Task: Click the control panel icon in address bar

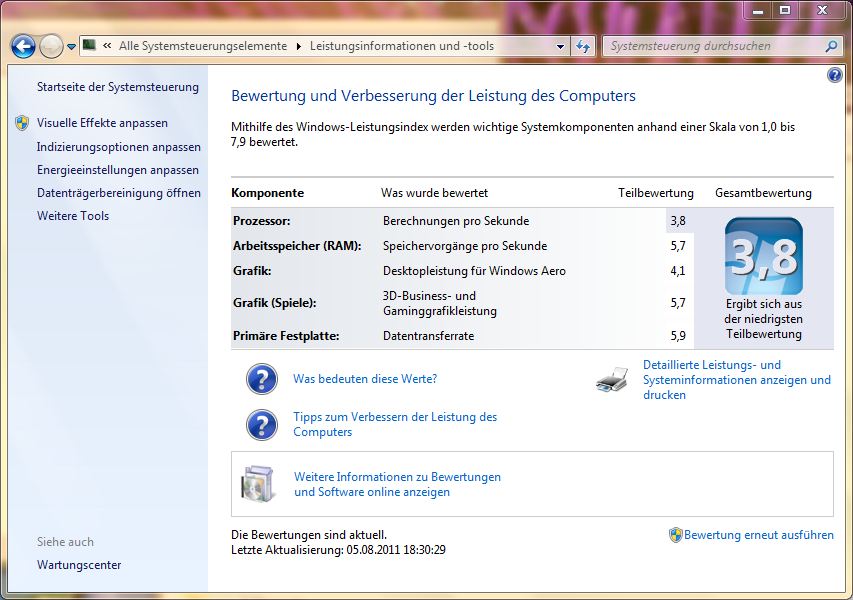Action: click(x=89, y=45)
